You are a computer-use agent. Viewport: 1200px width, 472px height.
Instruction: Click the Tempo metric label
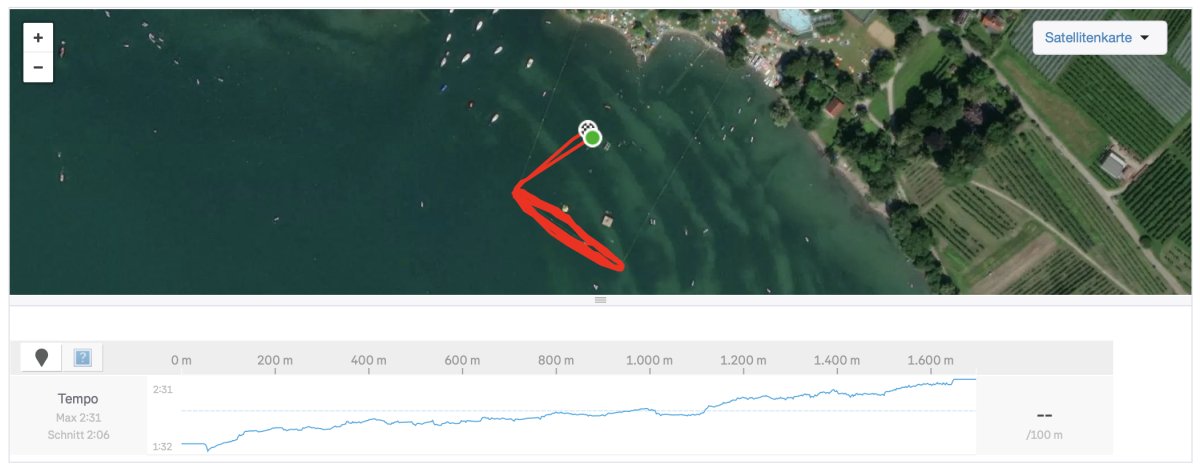(78, 399)
